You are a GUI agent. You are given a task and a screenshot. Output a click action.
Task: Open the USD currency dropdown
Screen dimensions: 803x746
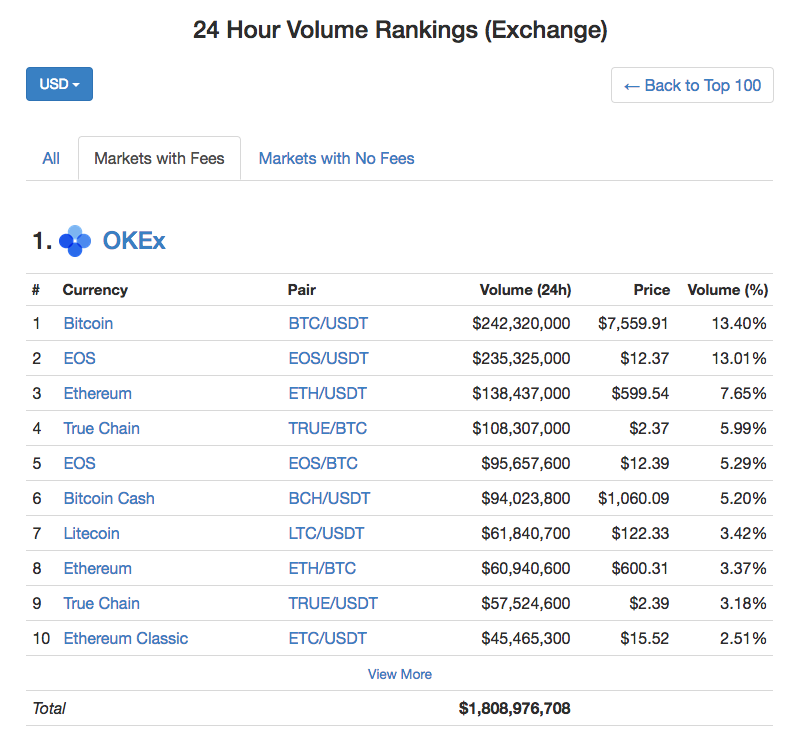tap(59, 84)
